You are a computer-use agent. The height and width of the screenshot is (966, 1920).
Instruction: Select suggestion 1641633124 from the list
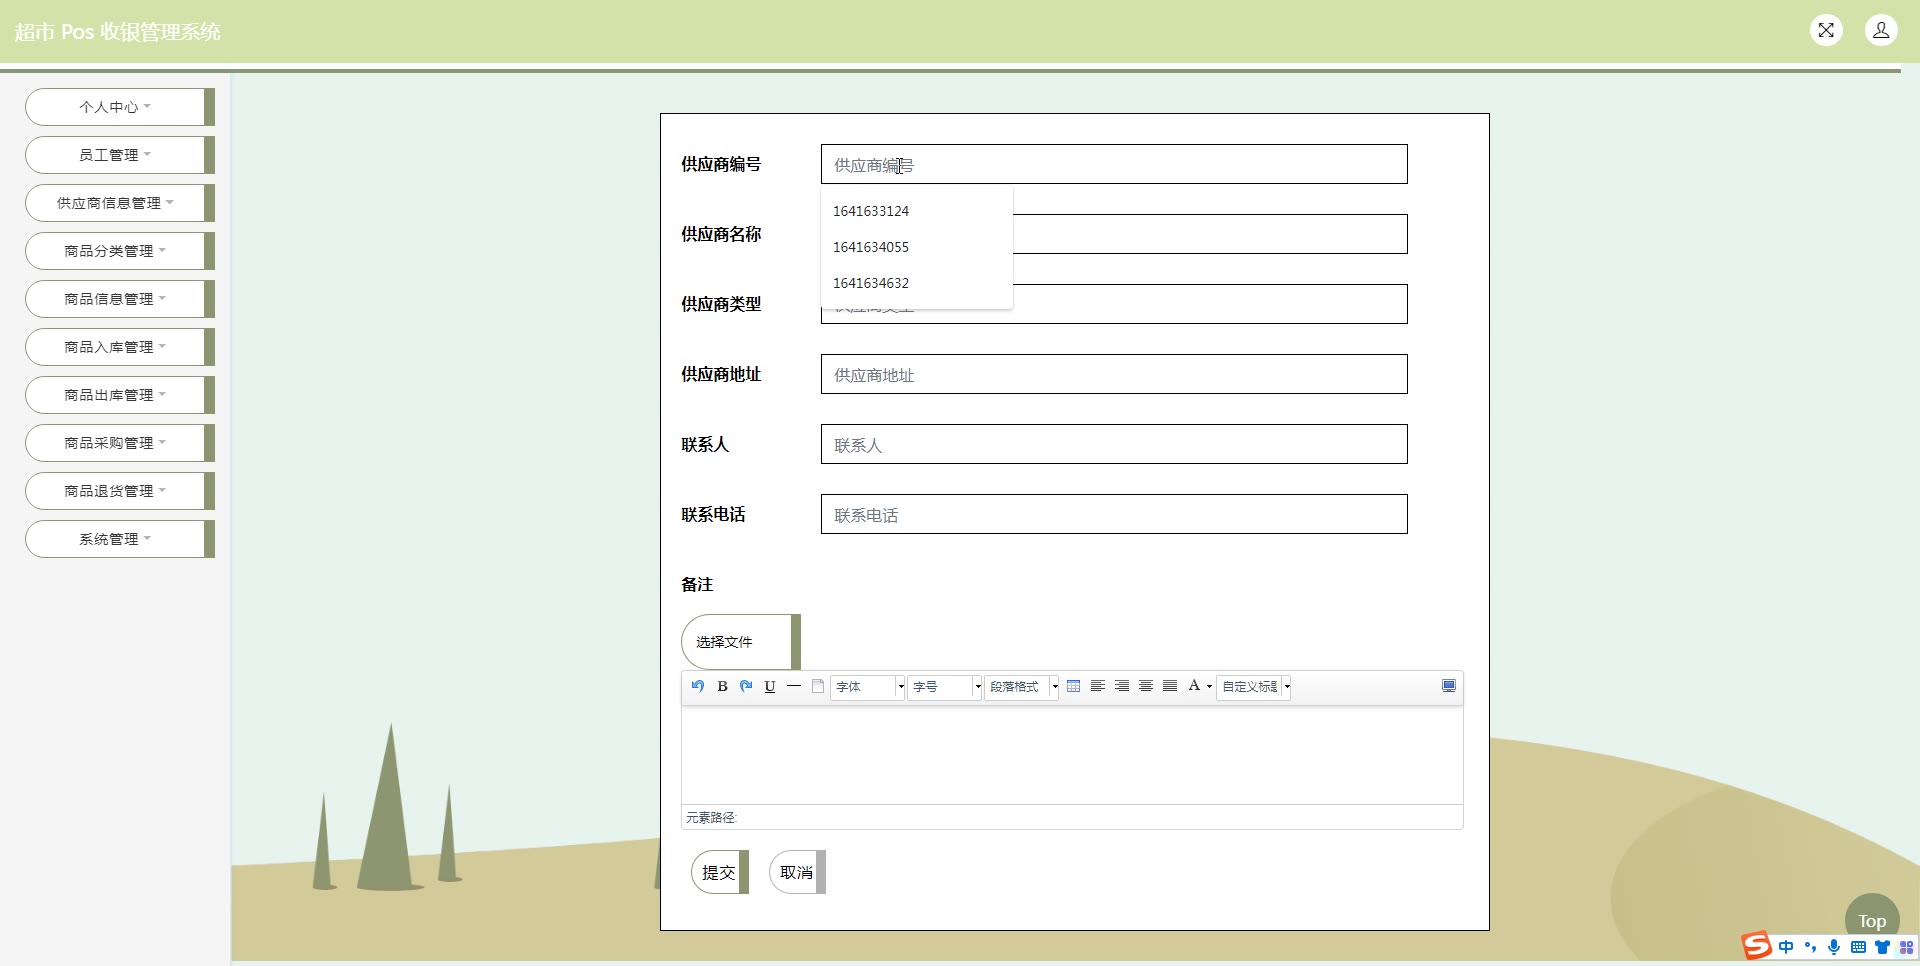(917, 211)
